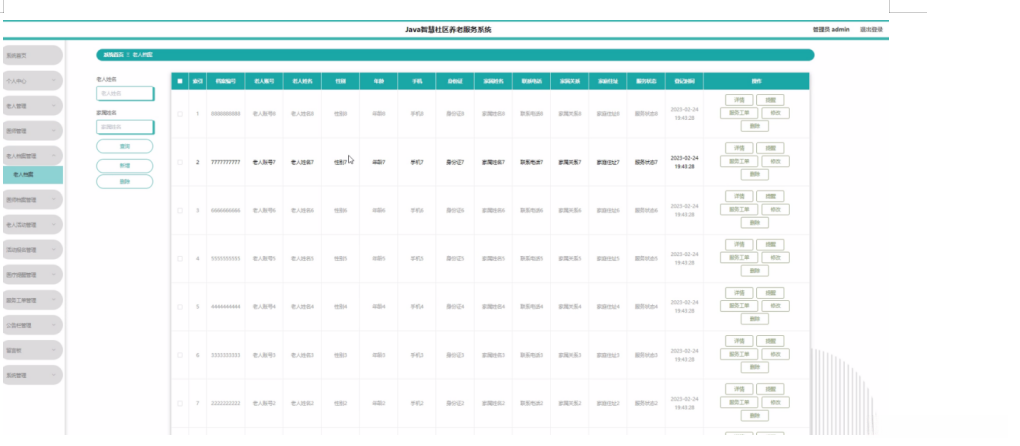
Task: Open 详情 for row 7777777777
Action: point(739,148)
